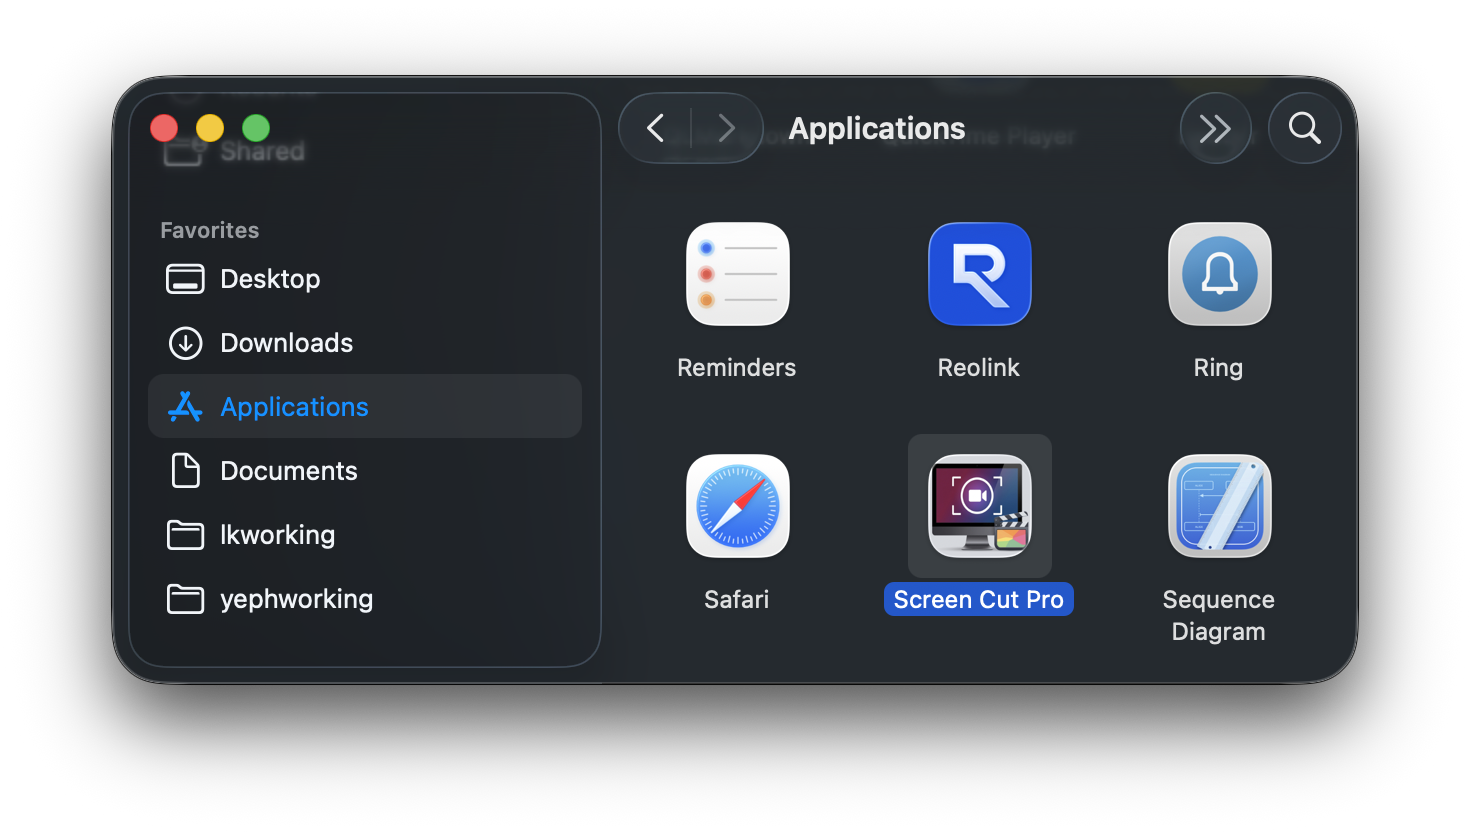
Task: Select the Screen Cut Pro icon
Action: coord(980,506)
